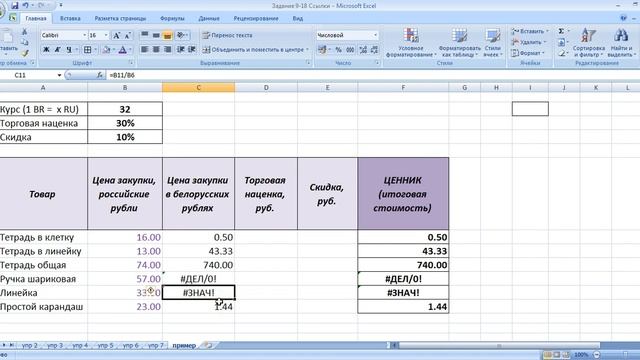This screenshot has height=360, width=640.
Task: Switch to Разметка страницы ribbon tab
Action: [x=120, y=18]
